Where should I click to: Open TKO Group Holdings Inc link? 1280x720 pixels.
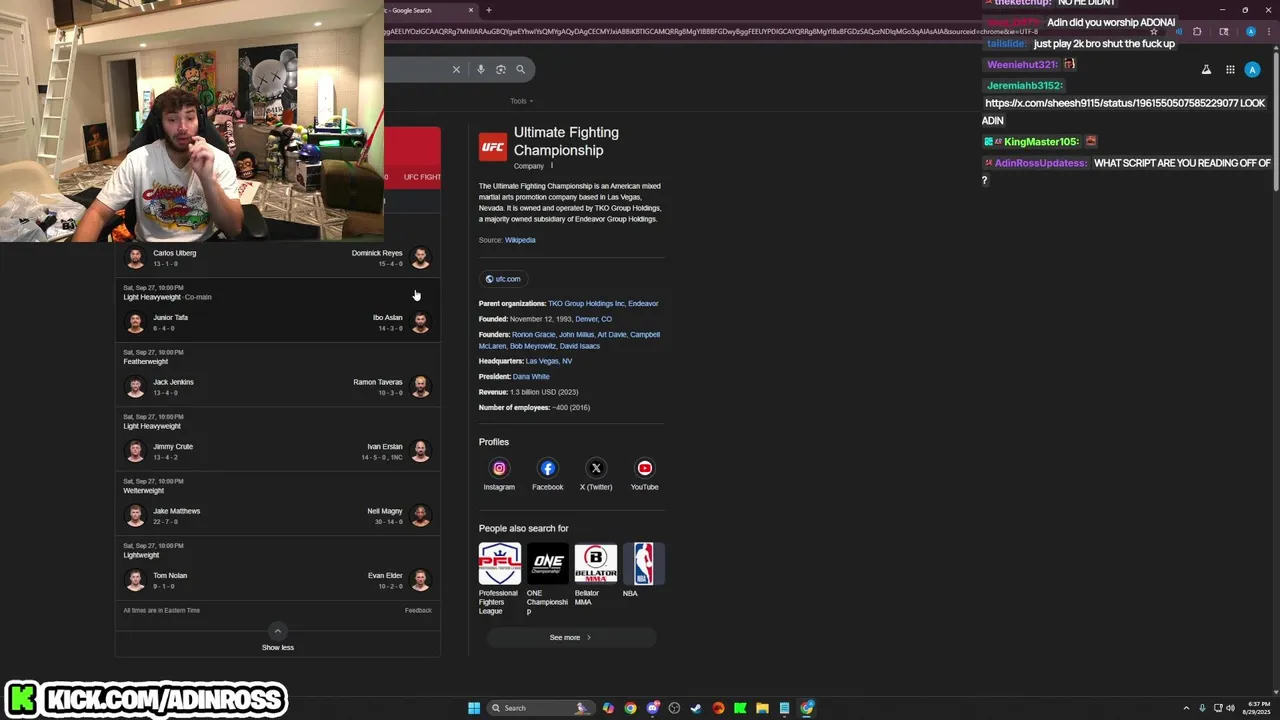(x=586, y=304)
